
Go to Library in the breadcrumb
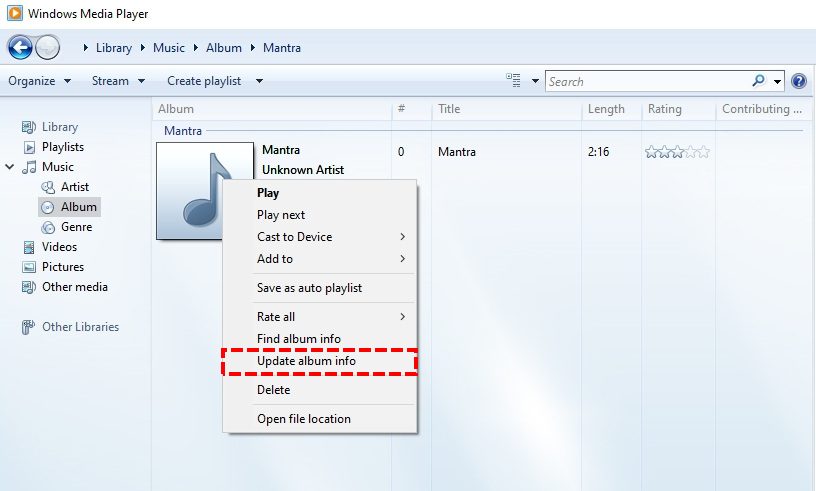(113, 48)
